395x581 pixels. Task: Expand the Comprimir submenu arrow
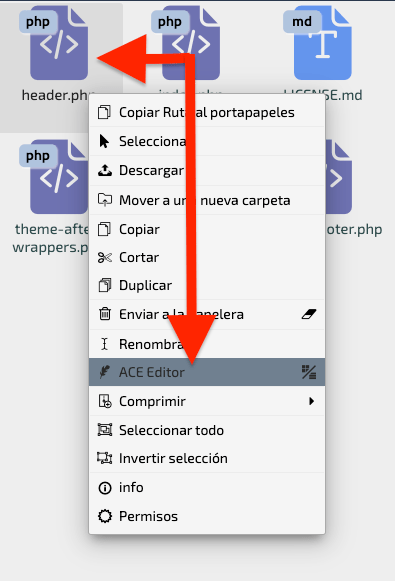tap(312, 401)
